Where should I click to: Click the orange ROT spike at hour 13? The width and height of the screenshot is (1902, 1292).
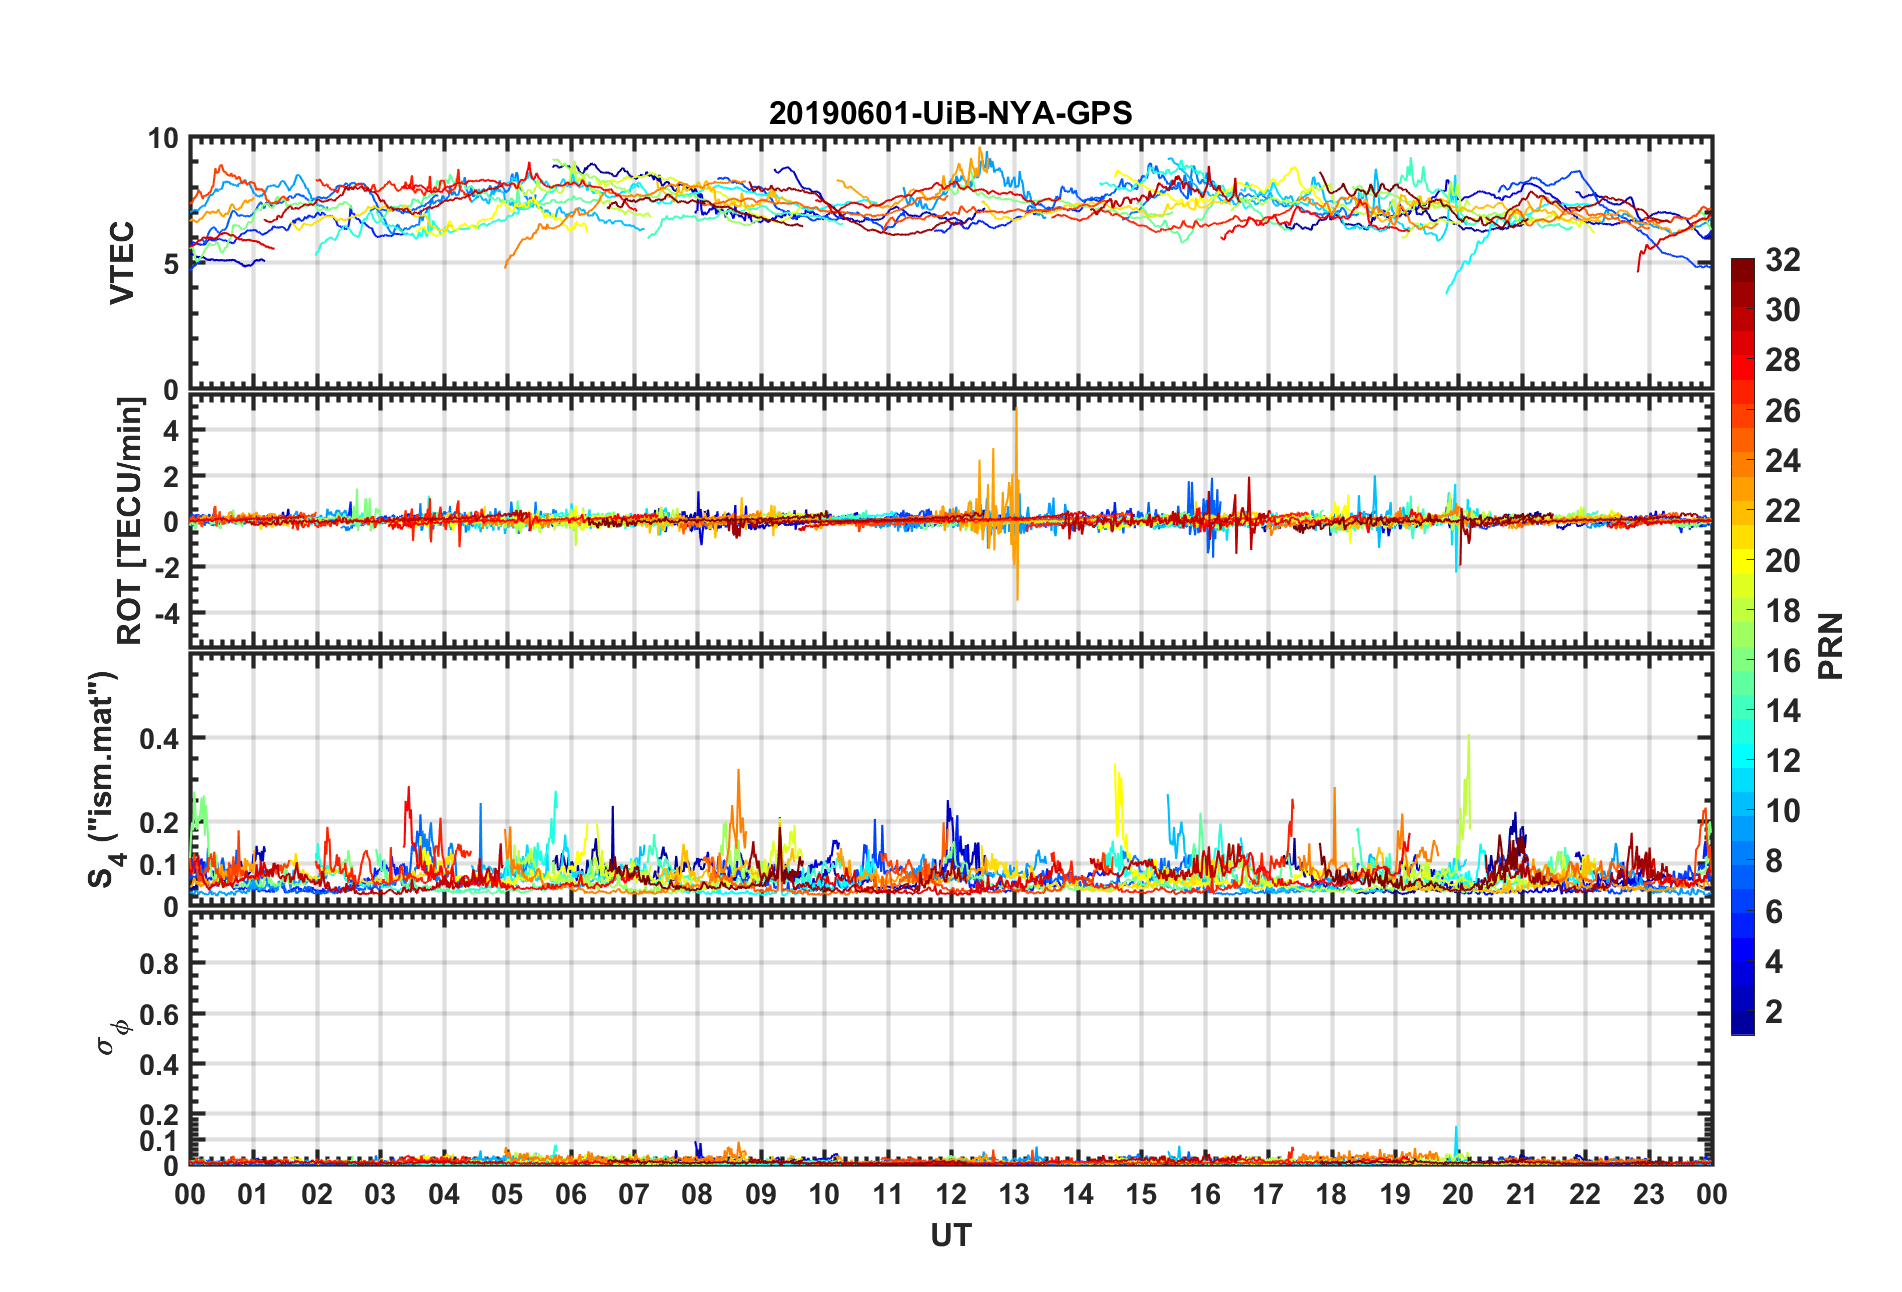pyautogui.click(x=1016, y=505)
